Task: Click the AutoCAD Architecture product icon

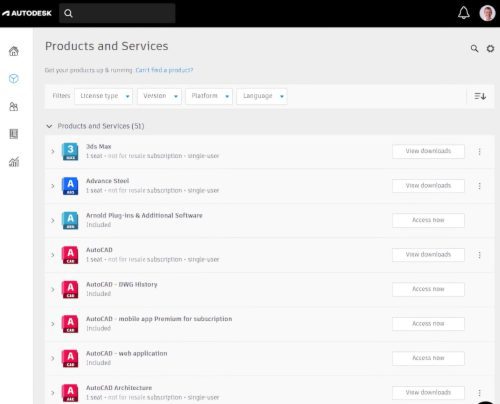Action: (70, 393)
